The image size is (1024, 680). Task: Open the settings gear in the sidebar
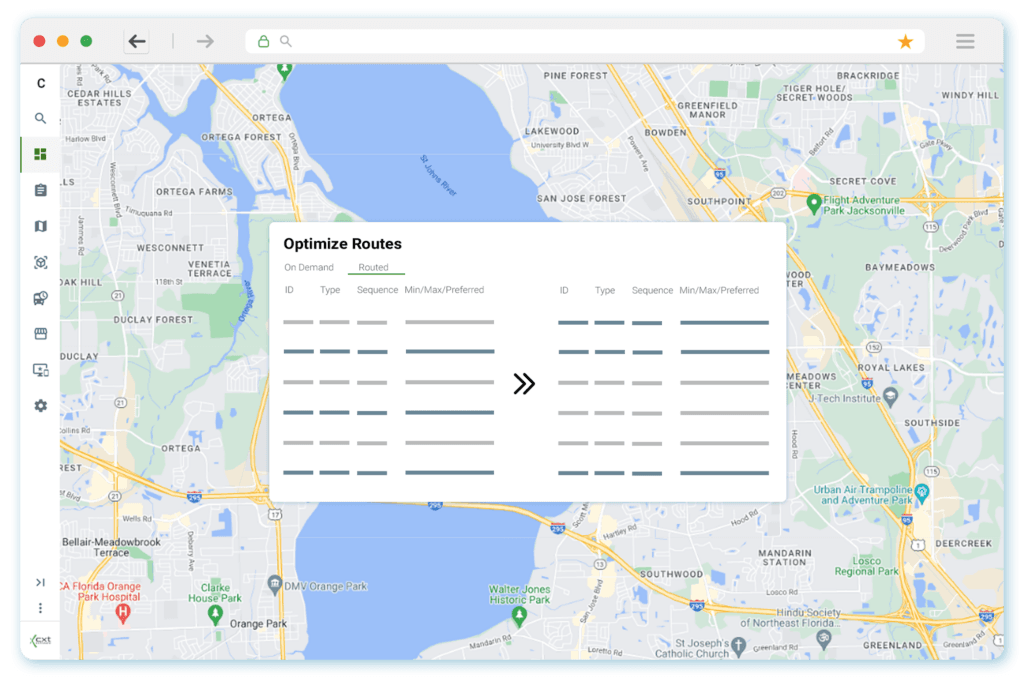click(40, 406)
